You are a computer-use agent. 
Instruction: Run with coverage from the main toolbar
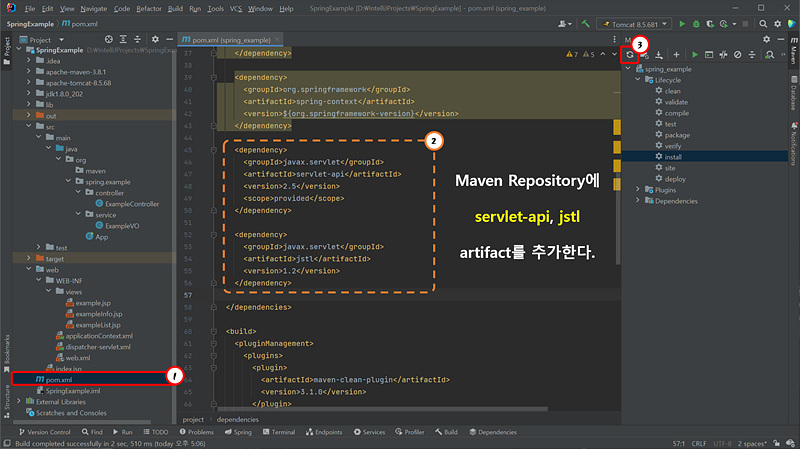click(x=710, y=24)
